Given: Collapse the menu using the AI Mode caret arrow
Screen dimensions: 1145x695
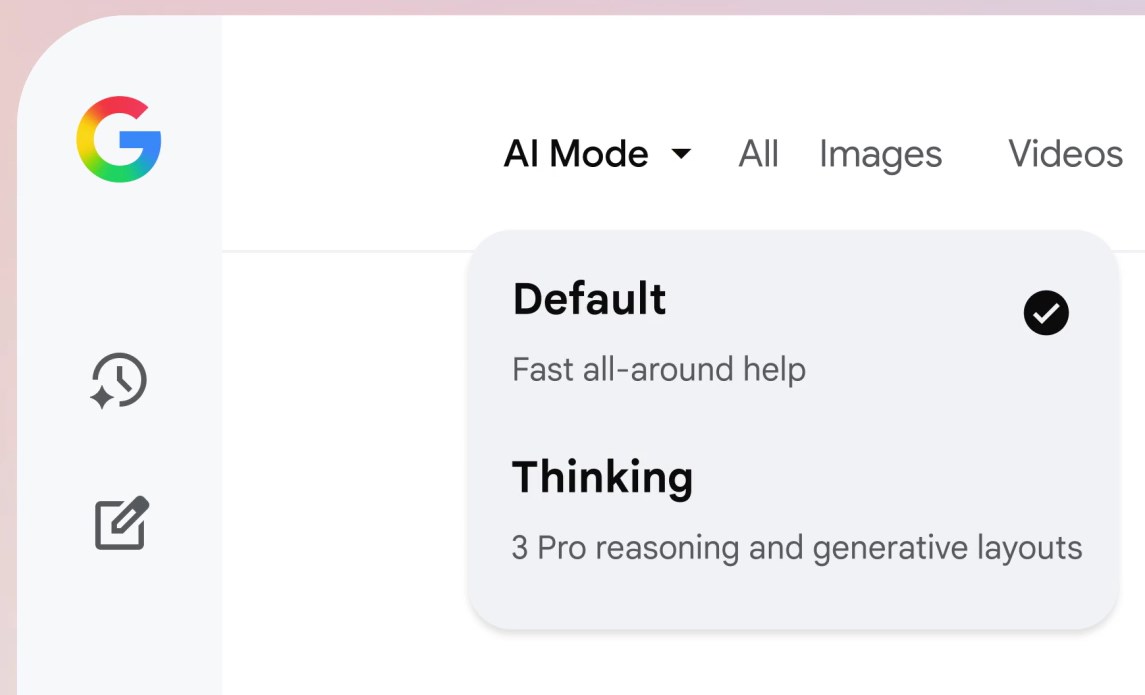Looking at the screenshot, I should coord(681,154).
